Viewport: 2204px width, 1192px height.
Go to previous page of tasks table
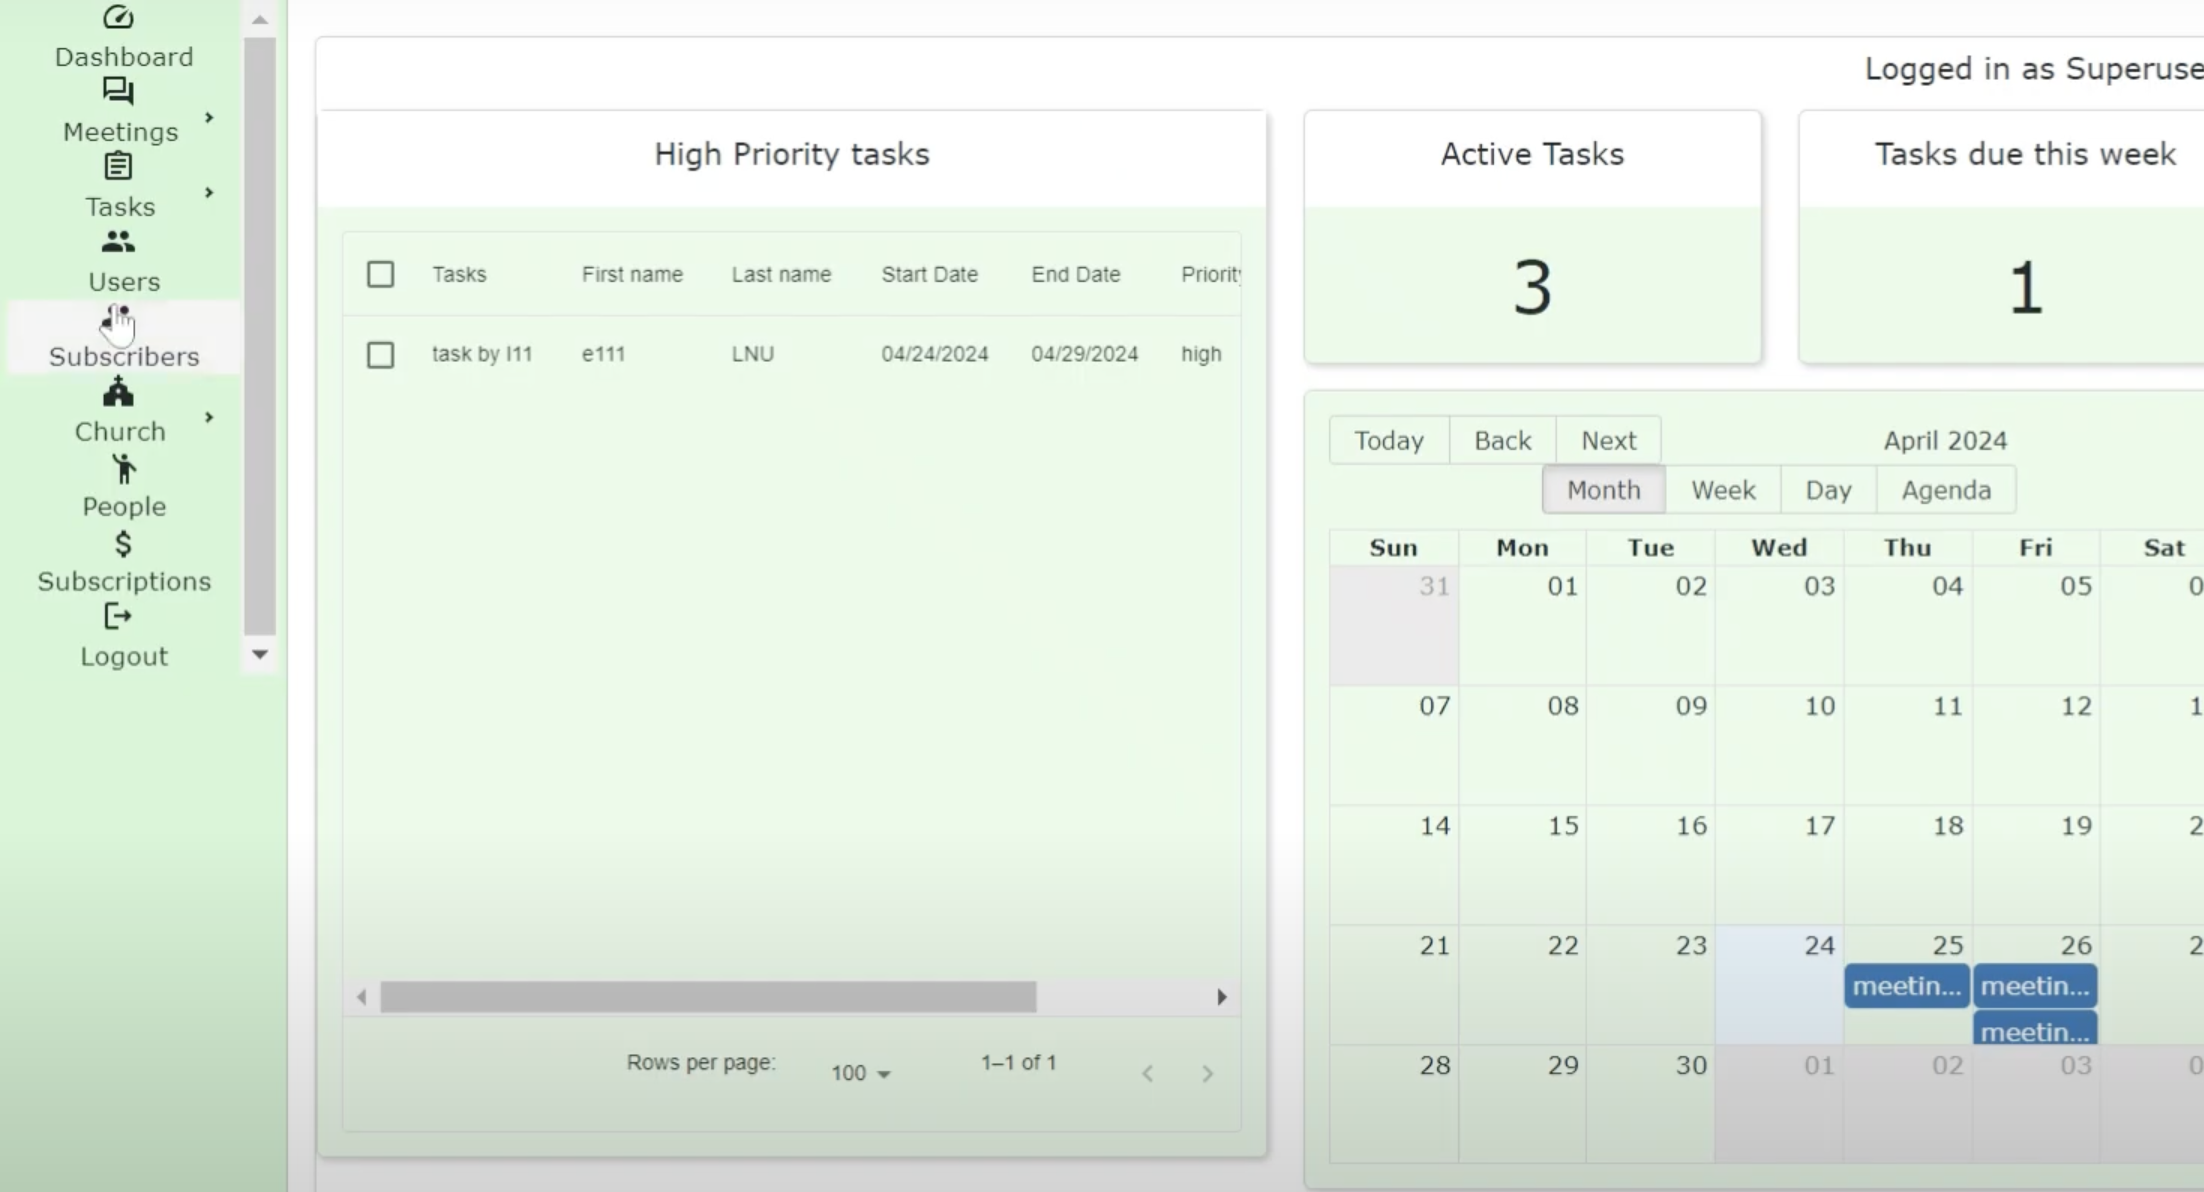point(1148,1074)
